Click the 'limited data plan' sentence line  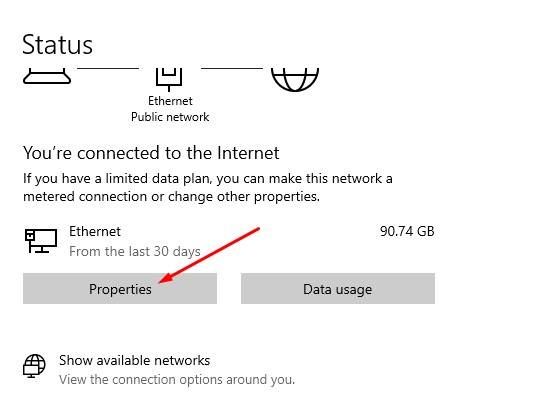[208, 179]
